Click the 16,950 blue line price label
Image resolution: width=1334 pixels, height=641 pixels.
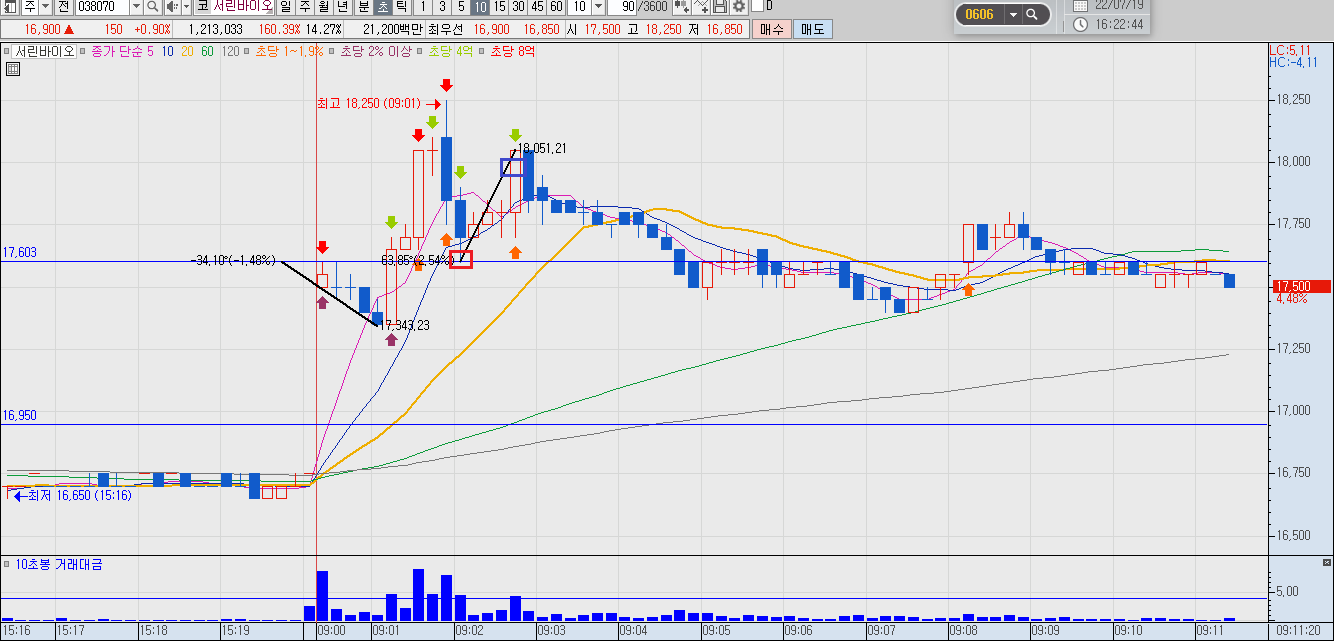19,415
